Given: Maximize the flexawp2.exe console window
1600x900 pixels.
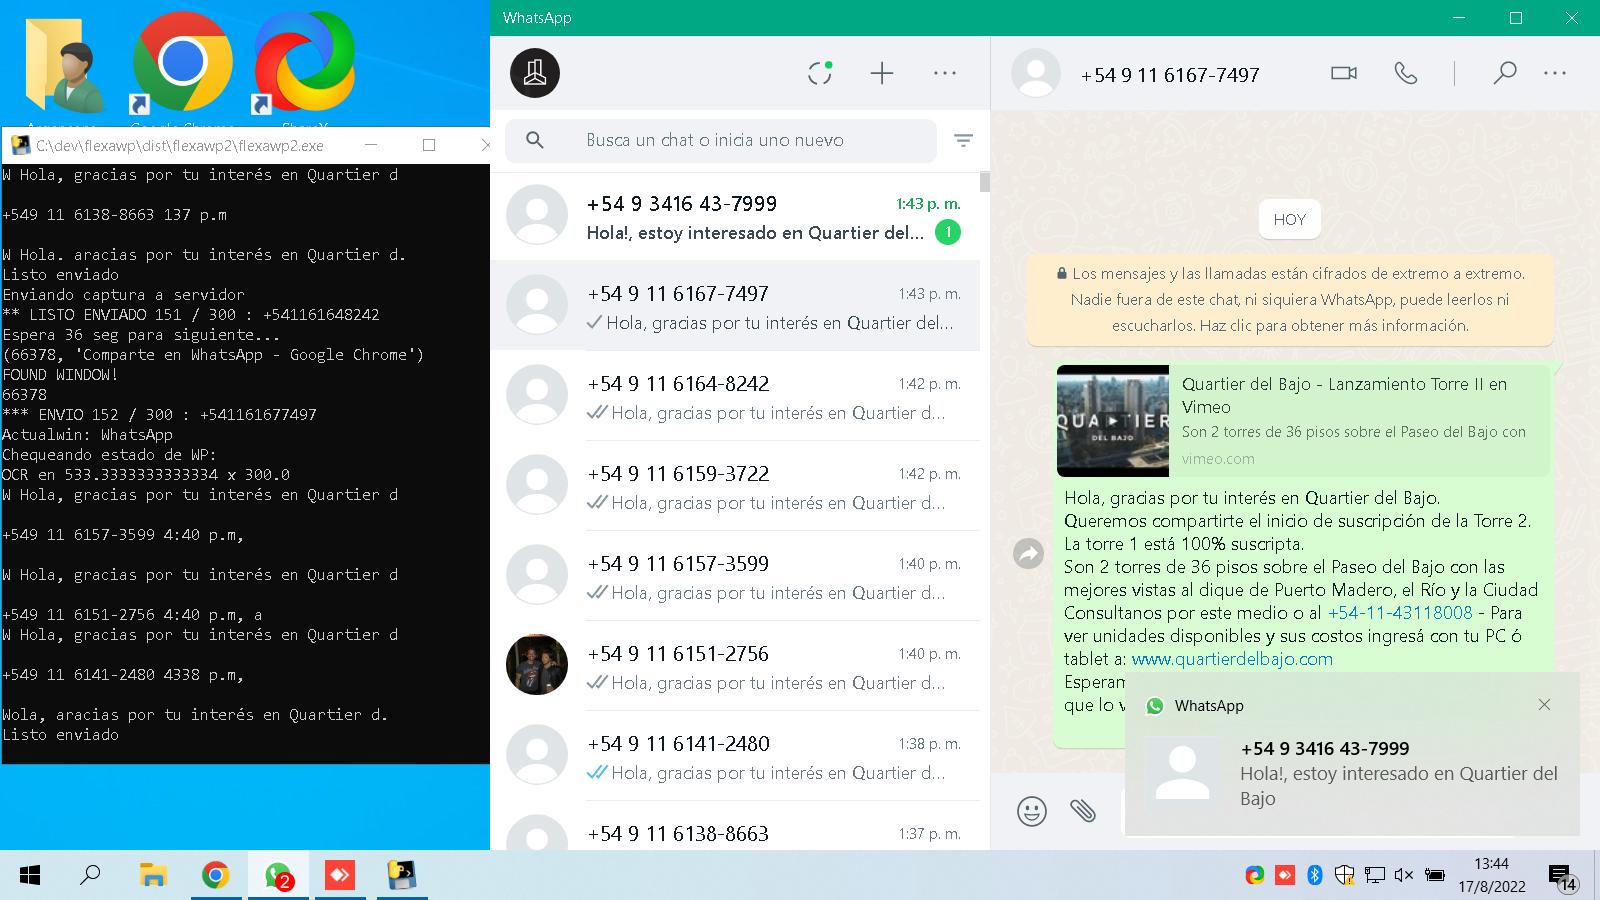Looking at the screenshot, I should (429, 145).
